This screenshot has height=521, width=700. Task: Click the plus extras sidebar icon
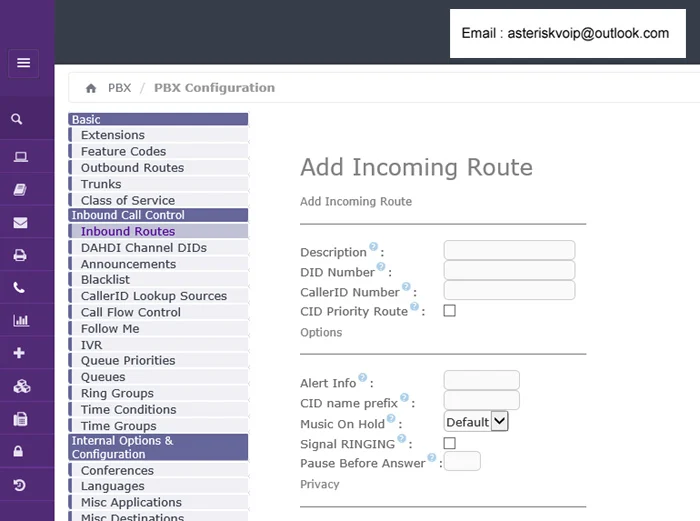pos(19,353)
